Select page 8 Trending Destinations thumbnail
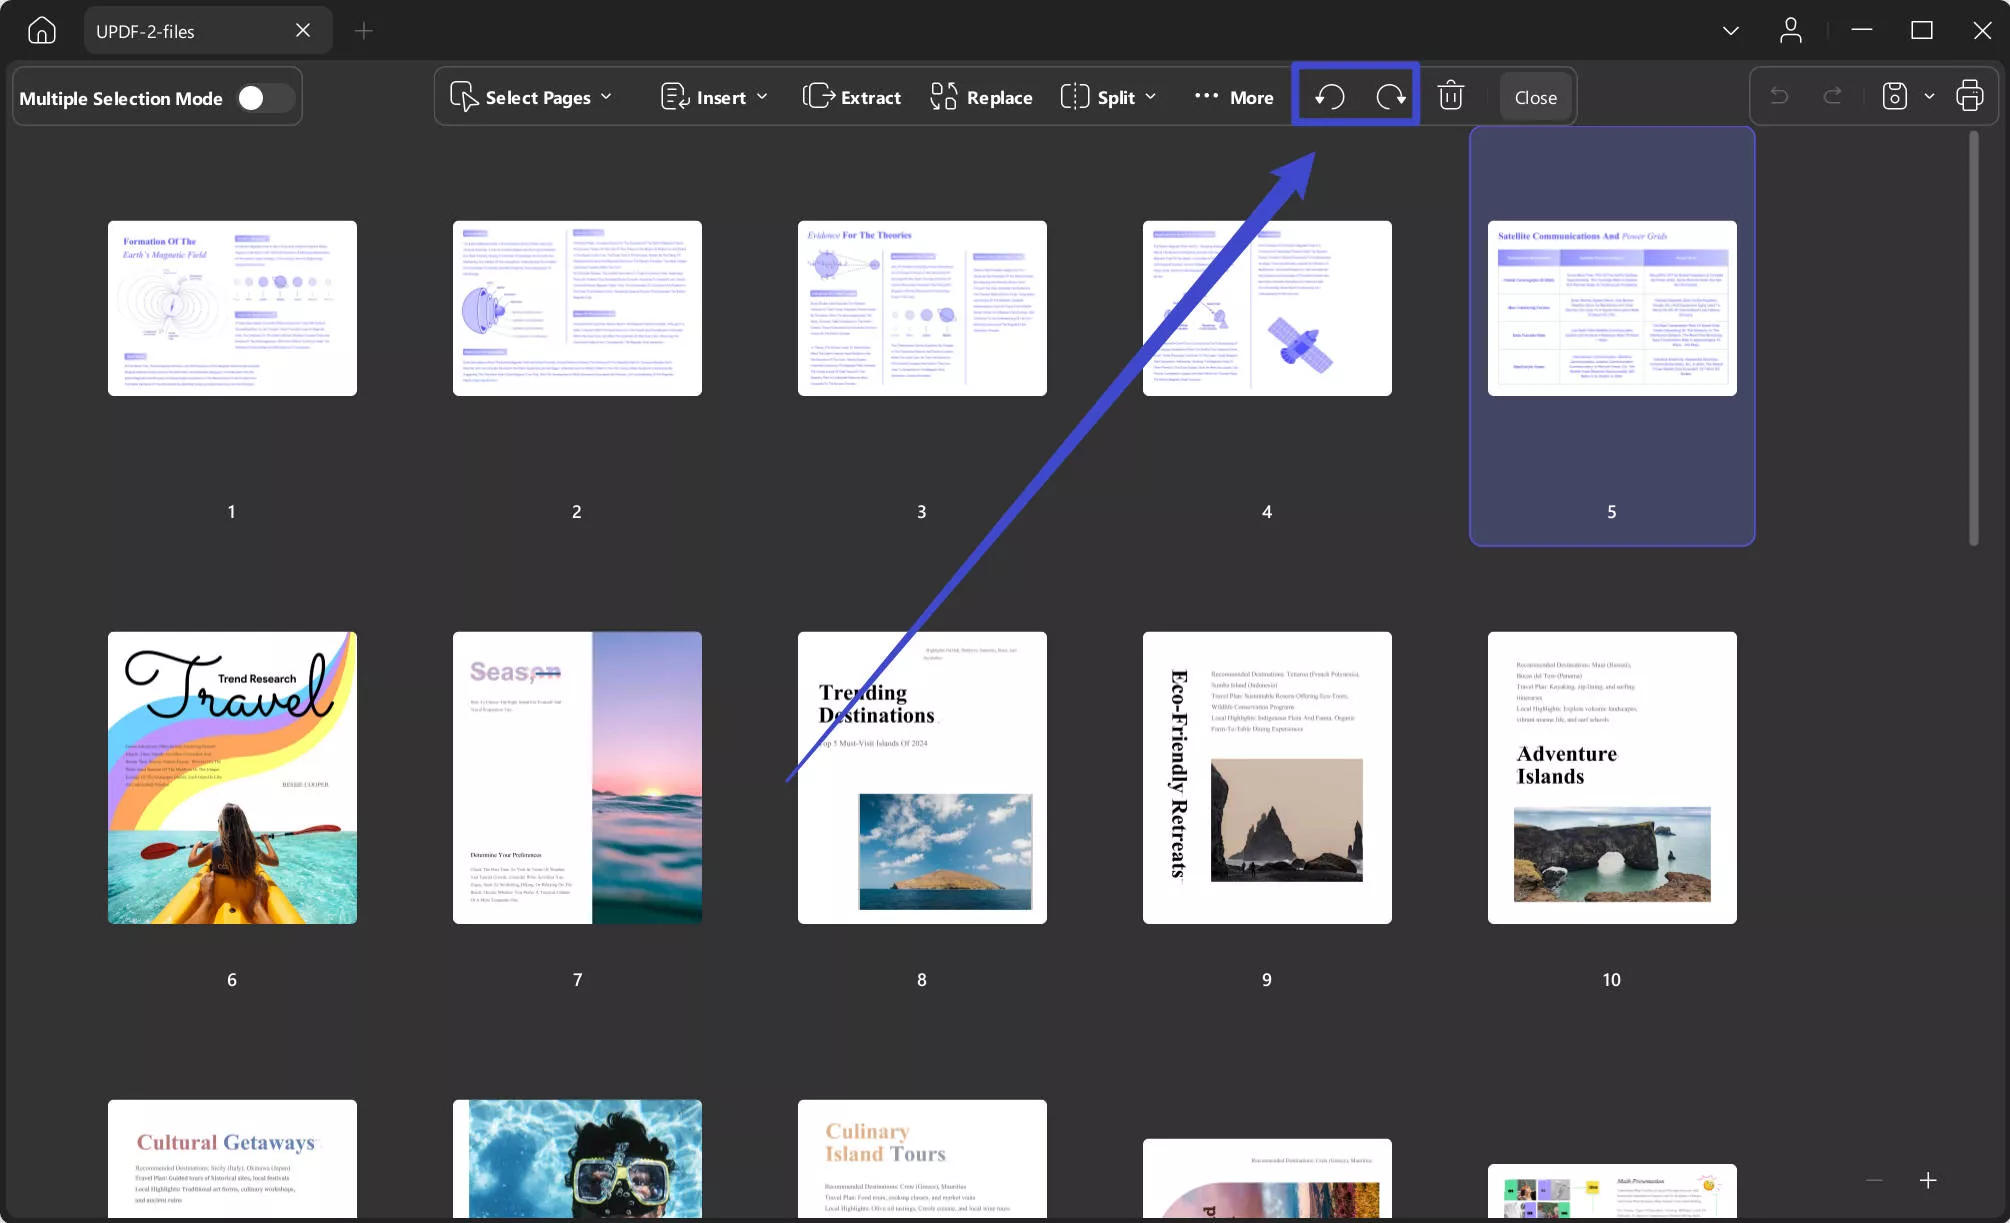This screenshot has width=2010, height=1223. pyautogui.click(x=922, y=777)
